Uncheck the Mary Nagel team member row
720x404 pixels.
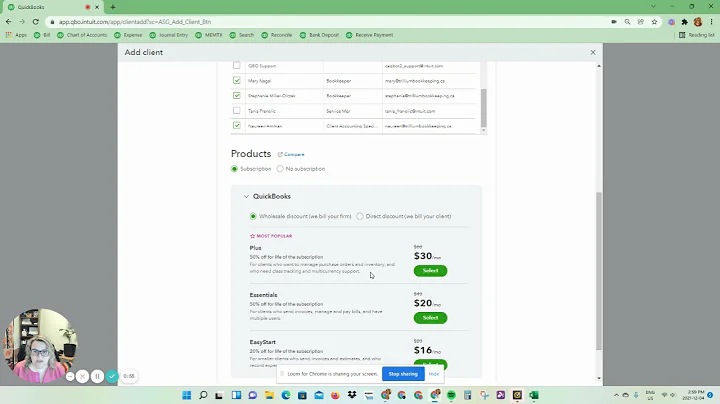coord(236,80)
